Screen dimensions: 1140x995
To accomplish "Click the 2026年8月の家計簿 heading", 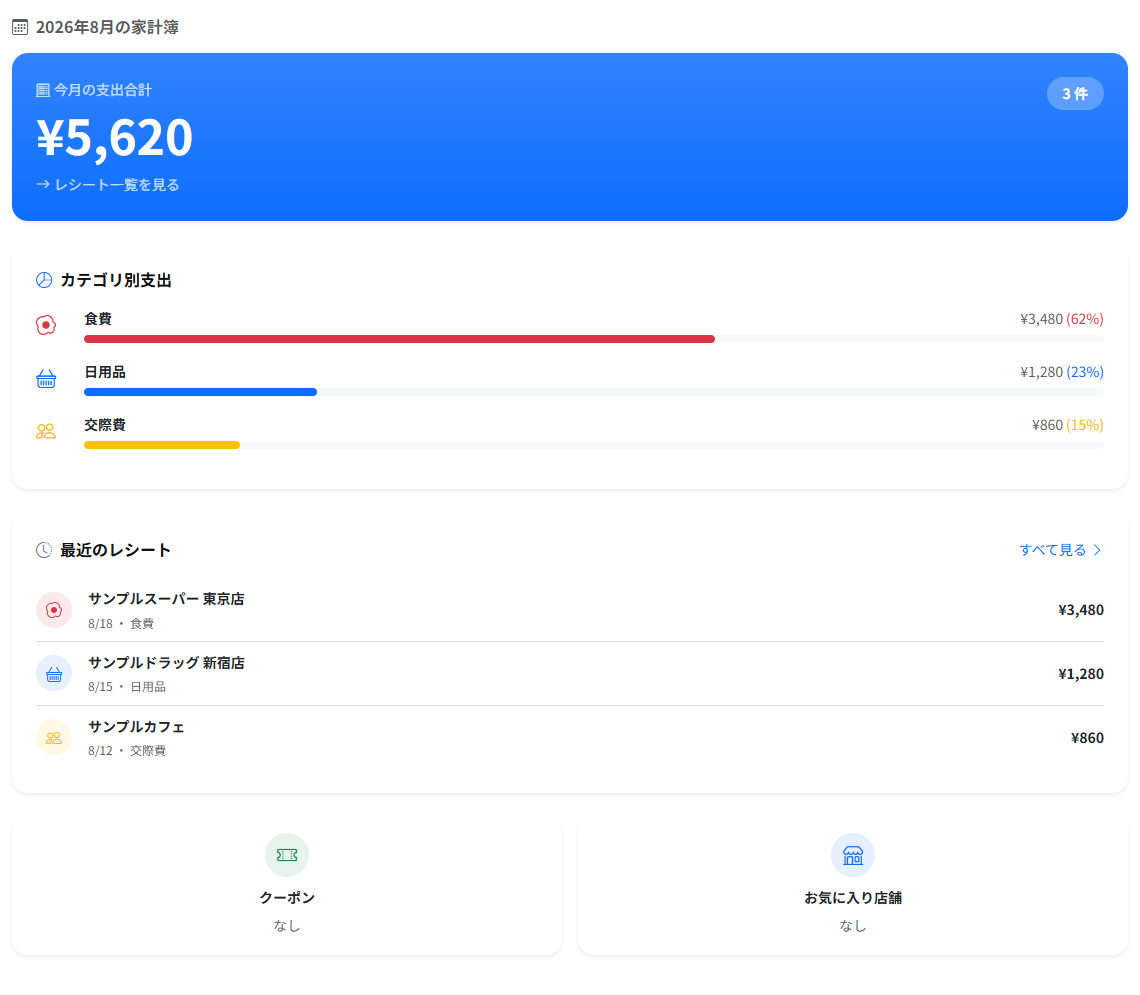I will click(x=107, y=28).
